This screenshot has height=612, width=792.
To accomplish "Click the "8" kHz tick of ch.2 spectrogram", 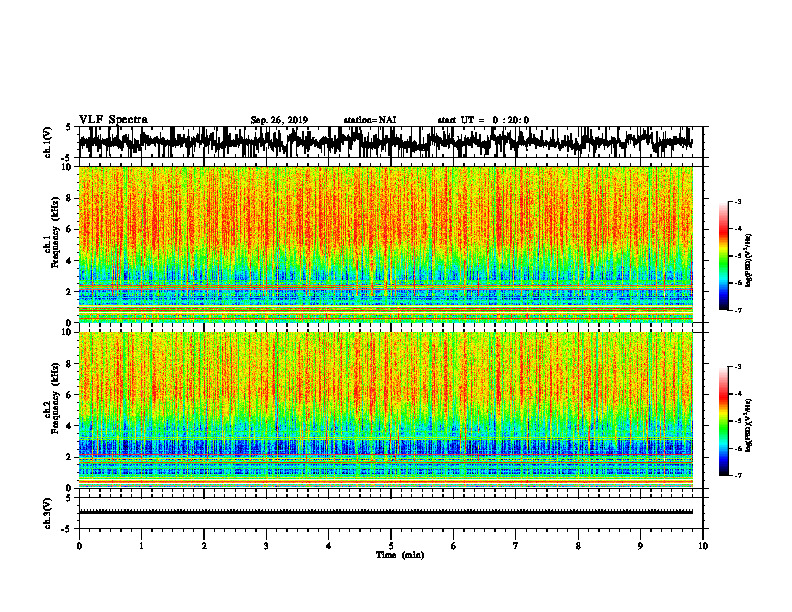I will point(70,364).
